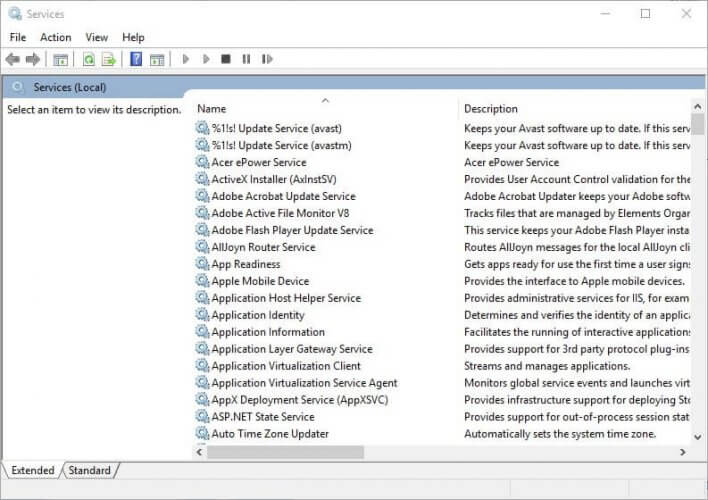Click the Refresh toolbar icon
Viewport: 708px width, 500px height.
89,59
